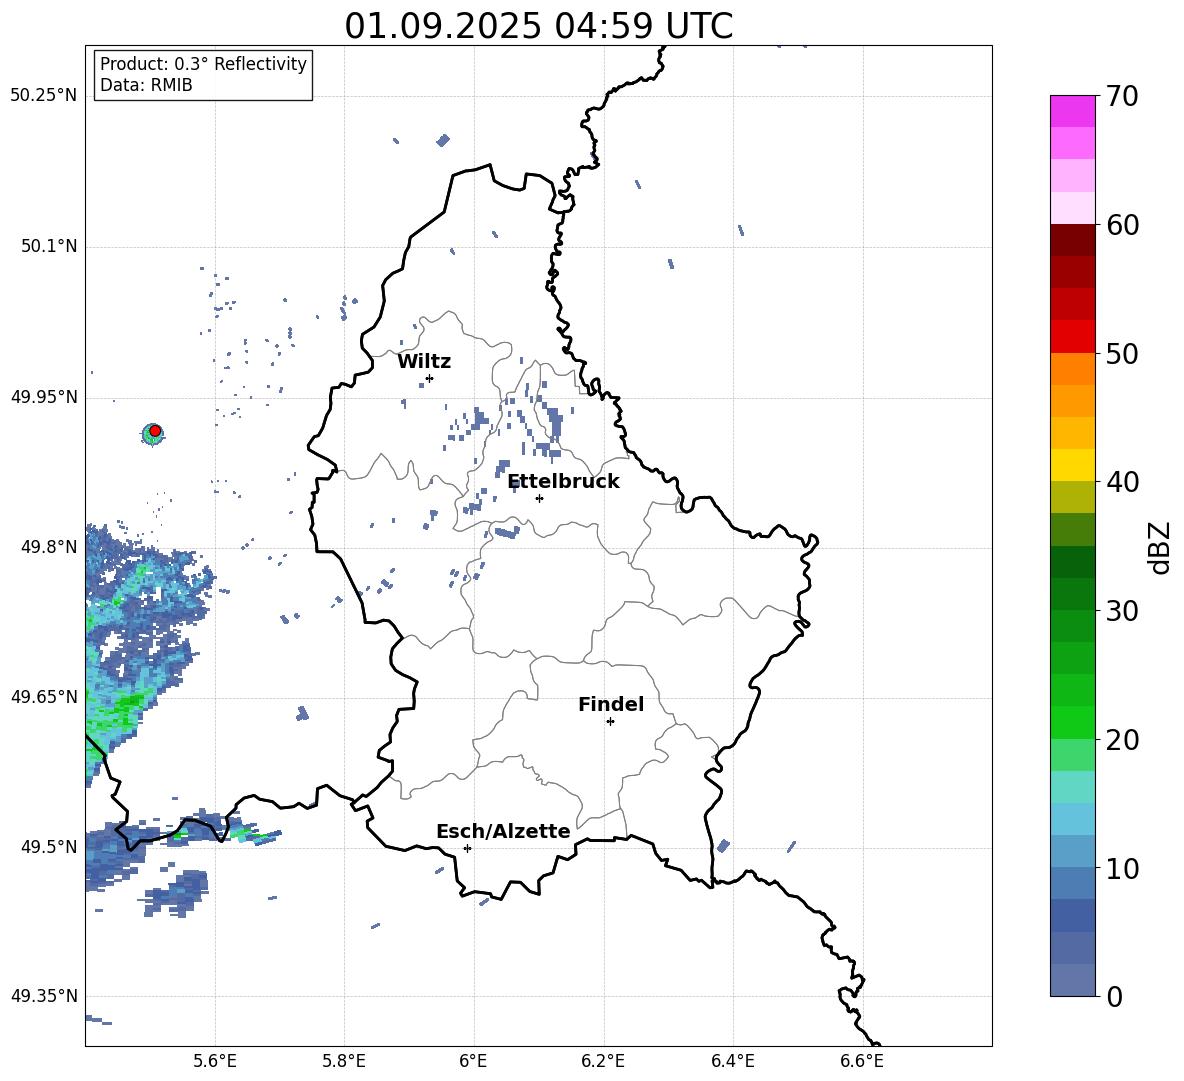The image size is (1184, 1081).
Task: Click the 49.65°N latitude label
Action: (44, 697)
